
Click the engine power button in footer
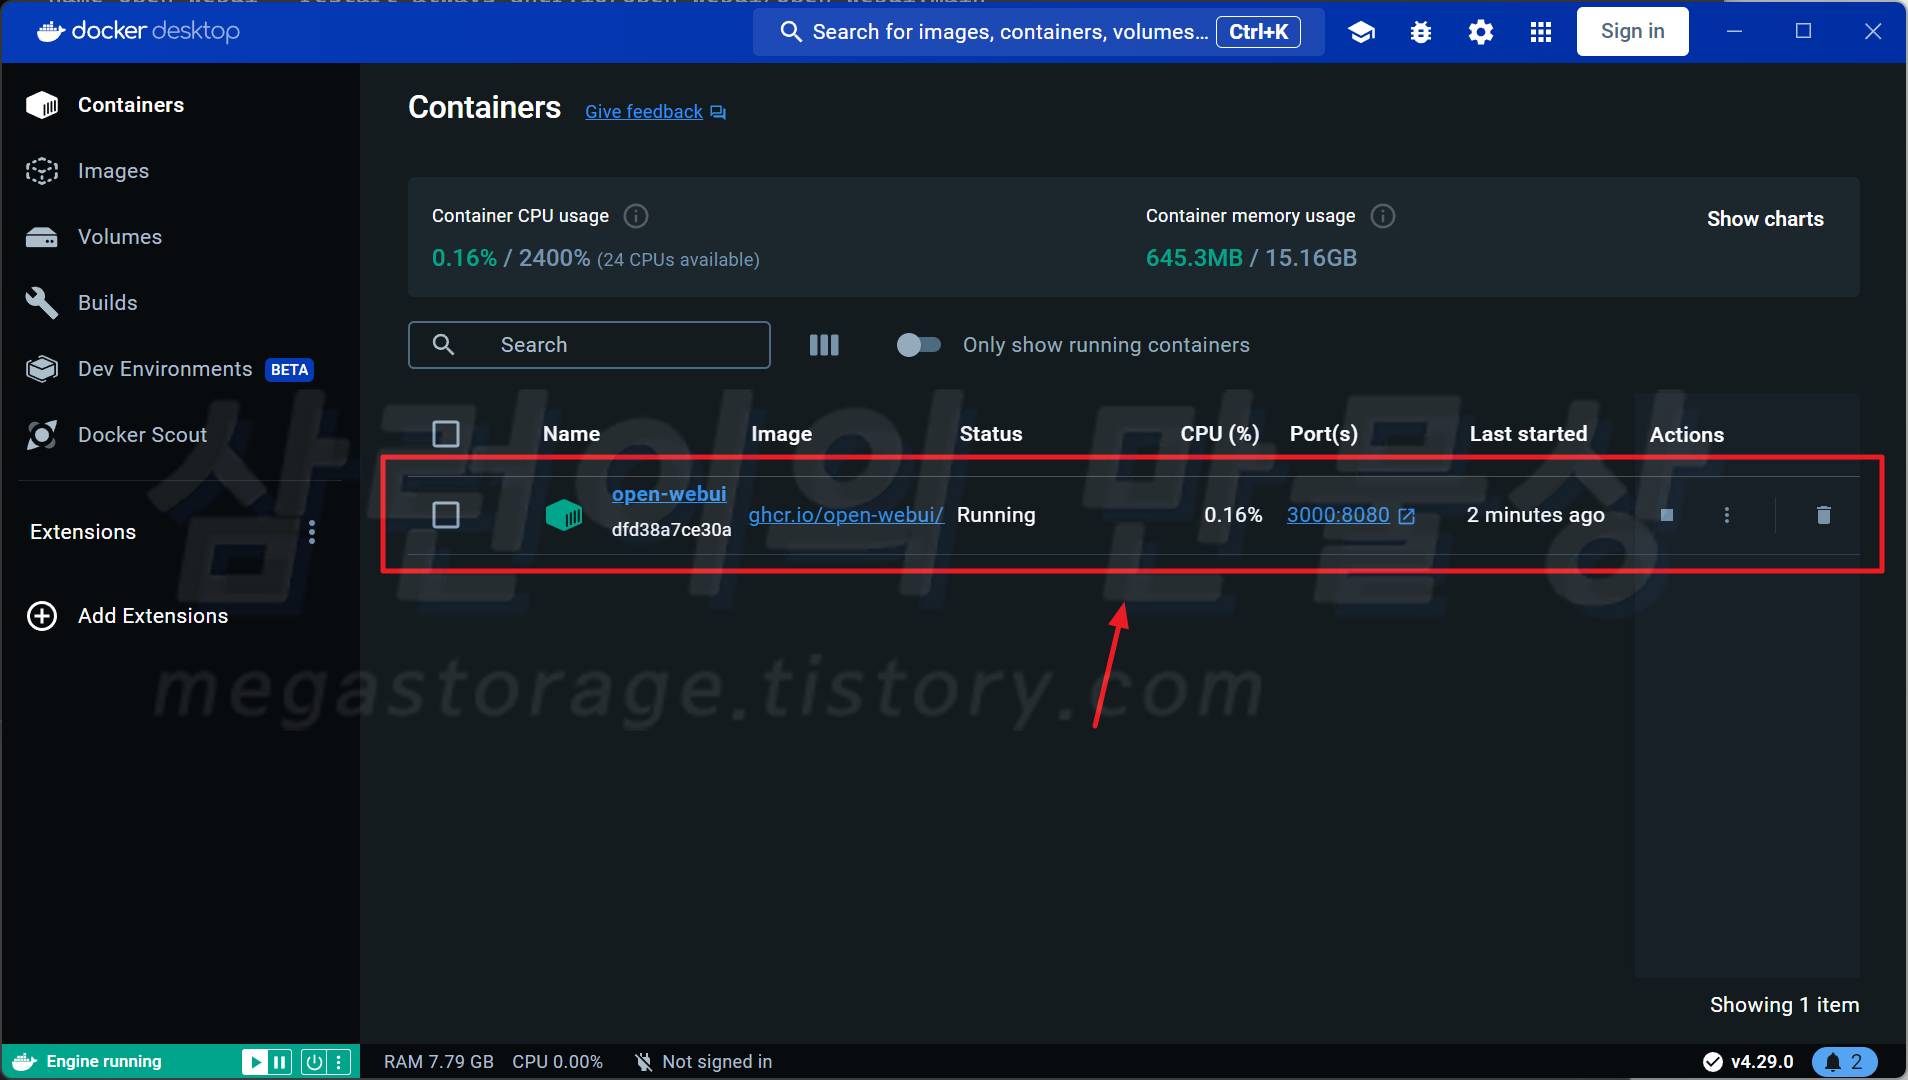[314, 1062]
